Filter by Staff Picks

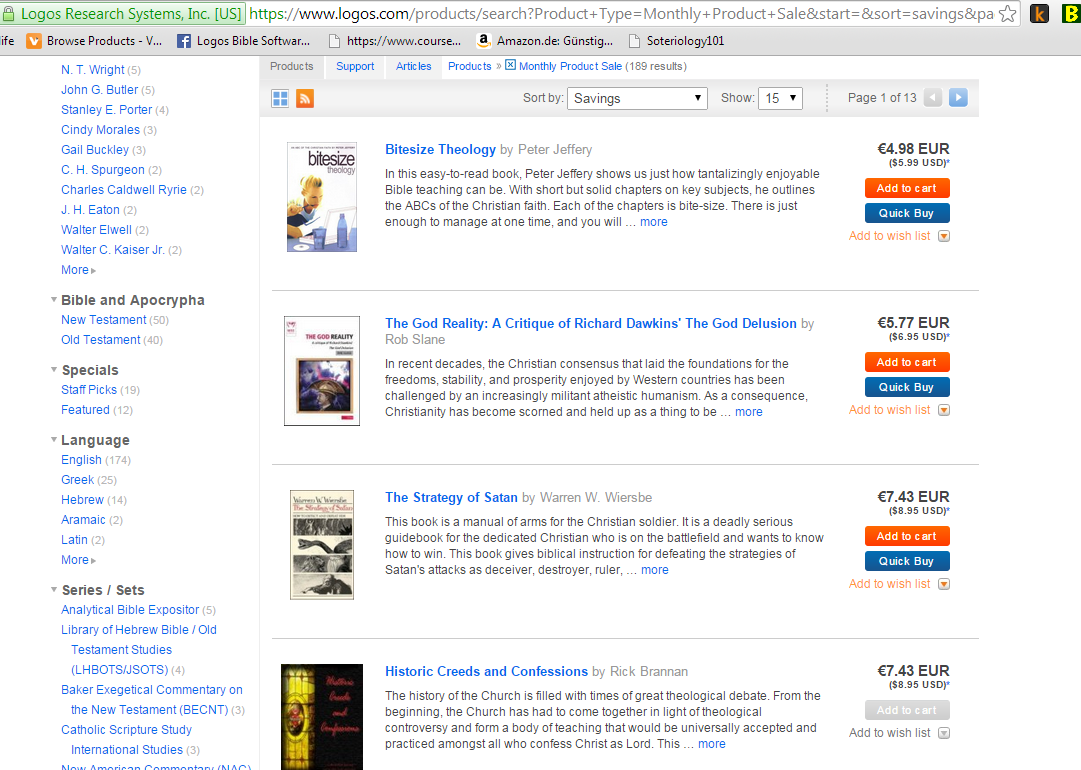tap(89, 390)
